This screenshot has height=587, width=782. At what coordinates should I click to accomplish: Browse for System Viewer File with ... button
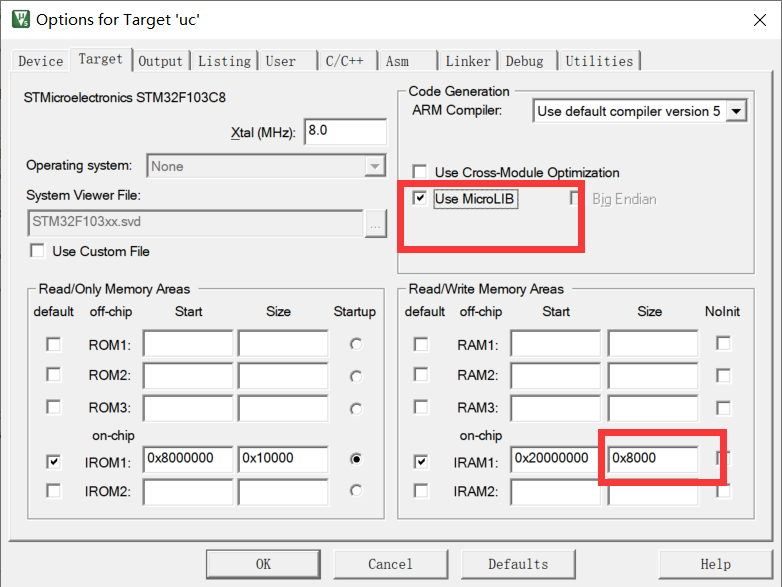[376, 223]
